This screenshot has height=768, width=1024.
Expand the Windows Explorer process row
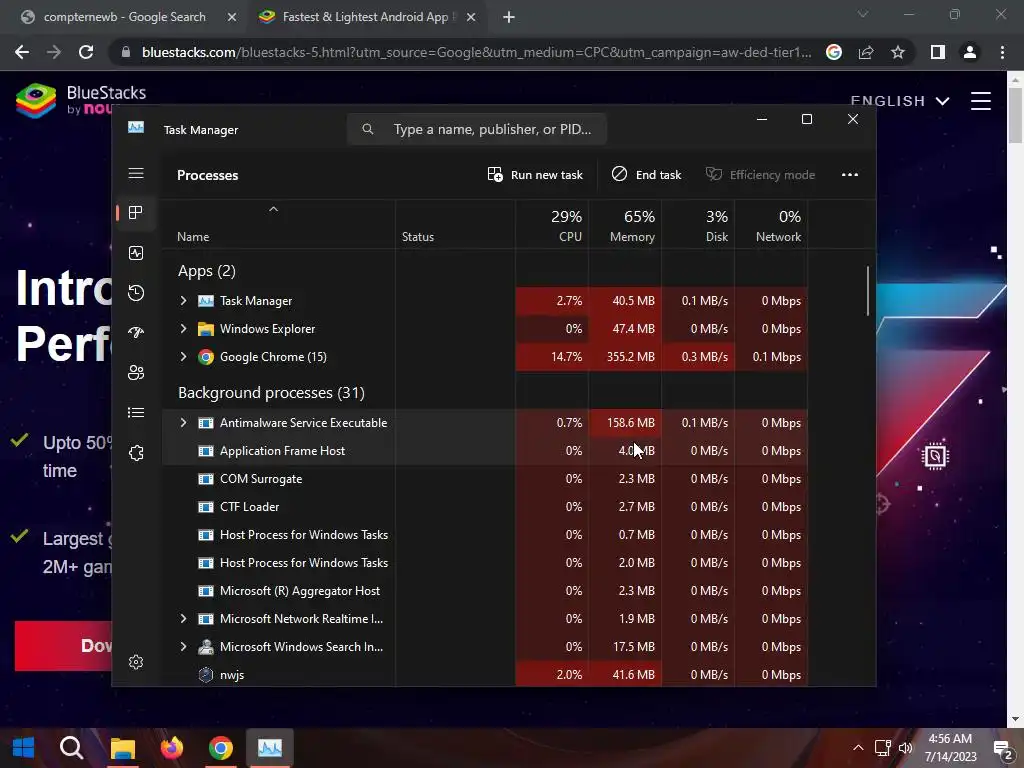tap(183, 328)
